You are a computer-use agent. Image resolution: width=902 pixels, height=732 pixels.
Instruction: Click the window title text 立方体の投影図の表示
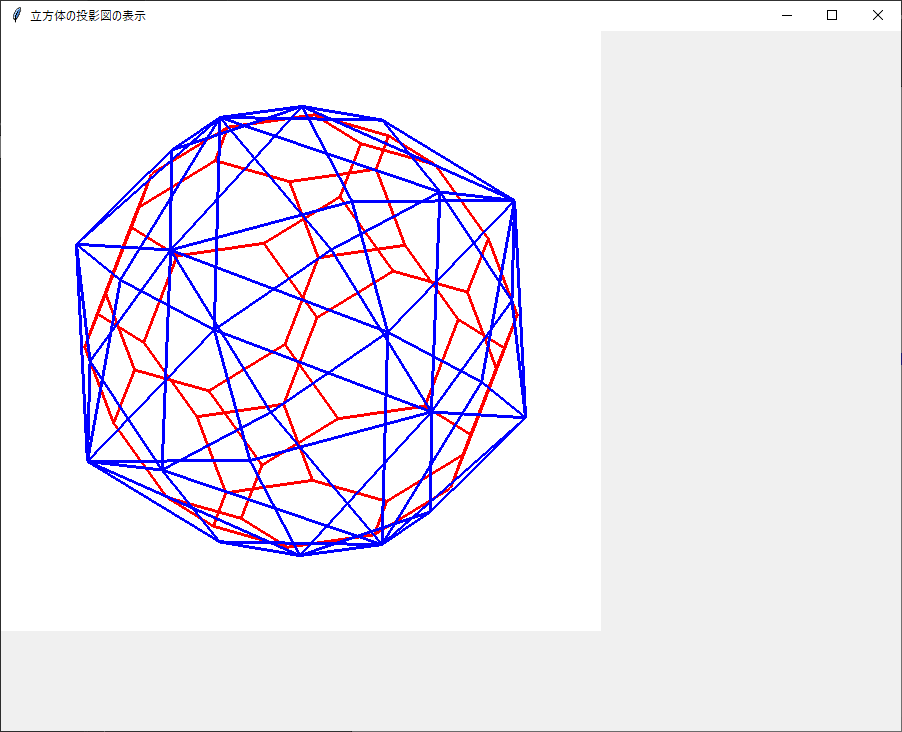tap(88, 16)
